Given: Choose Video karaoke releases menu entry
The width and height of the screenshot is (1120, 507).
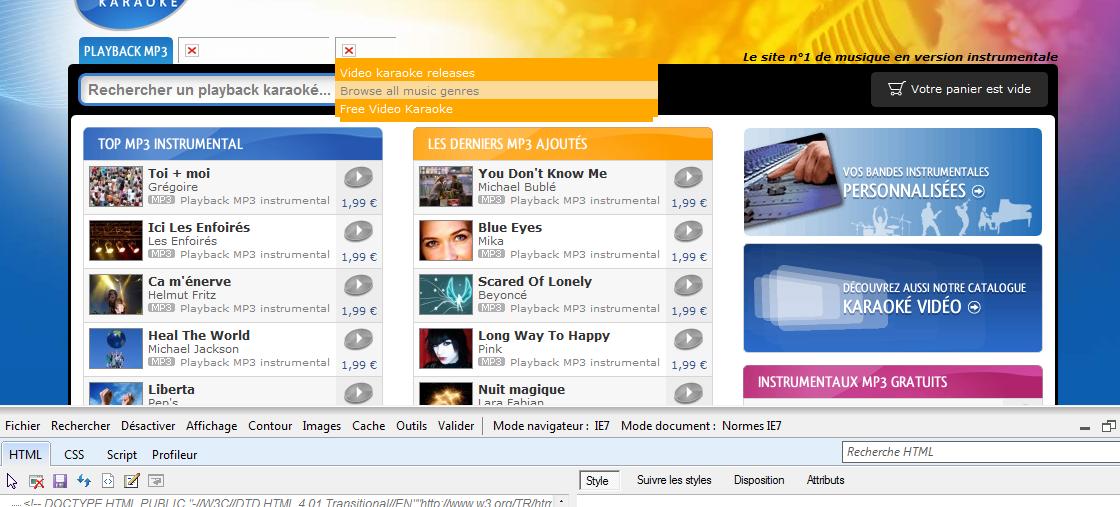Looking at the screenshot, I should click(496, 73).
